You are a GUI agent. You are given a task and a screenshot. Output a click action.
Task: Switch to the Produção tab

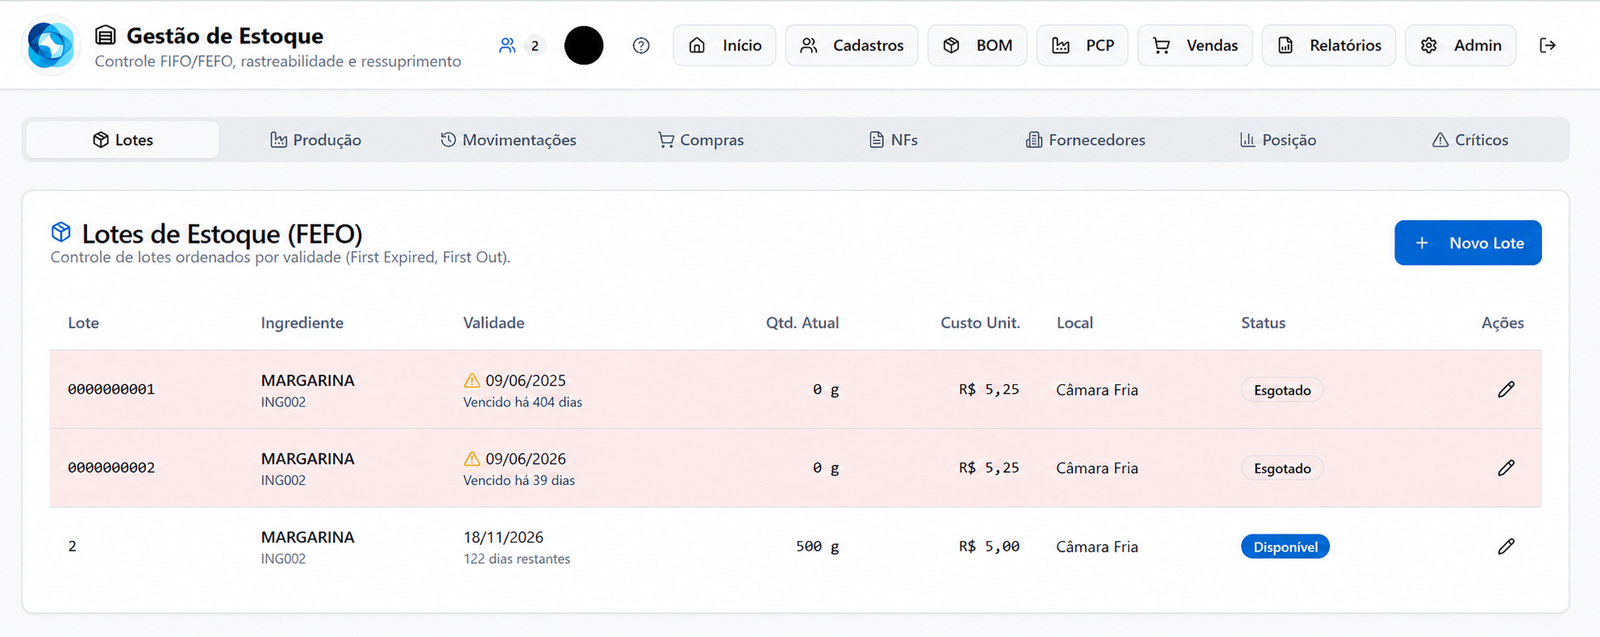tap(315, 140)
